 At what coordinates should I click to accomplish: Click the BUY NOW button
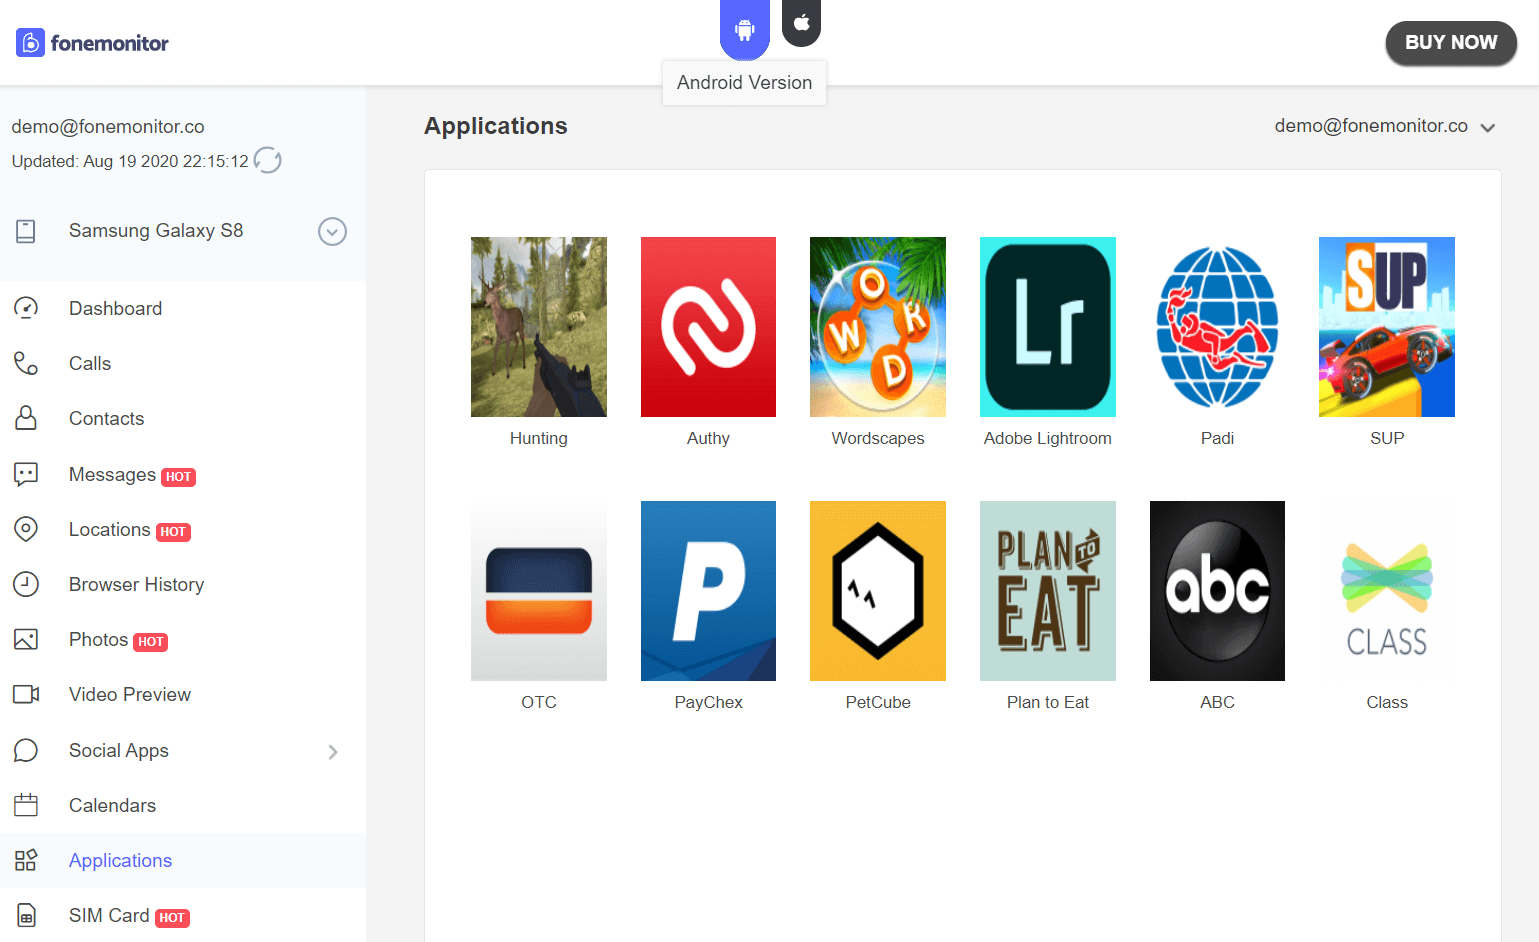click(x=1451, y=43)
